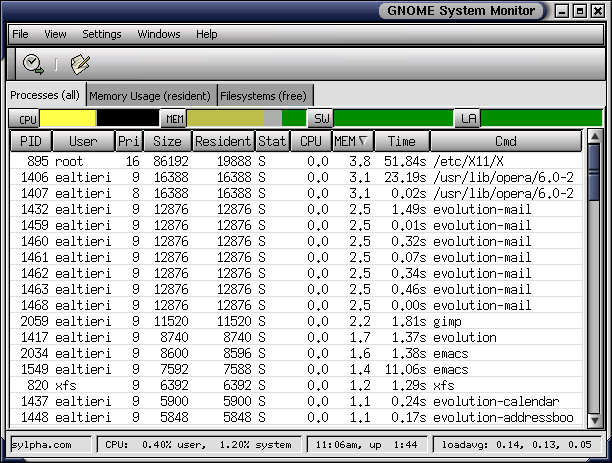Screen dimensions: 612x463
Task: Open the Settings menu
Action: (x=101, y=34)
